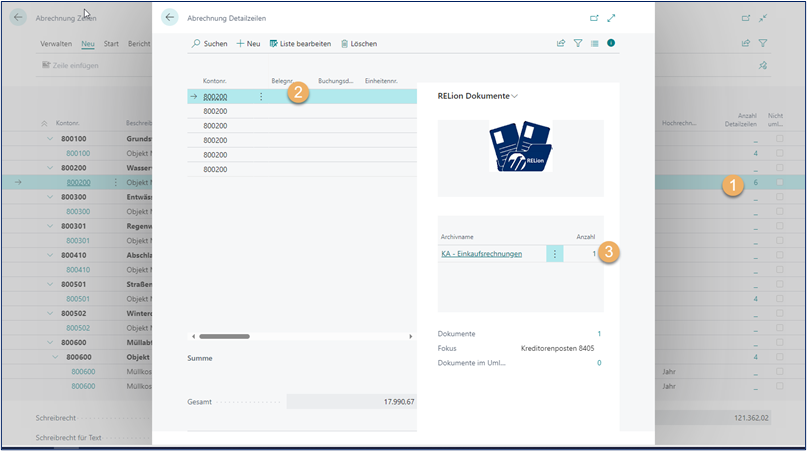Image resolution: width=807 pixels, height=451 pixels.
Task: Click the Neu button in the detail toolbar
Action: tap(248, 44)
